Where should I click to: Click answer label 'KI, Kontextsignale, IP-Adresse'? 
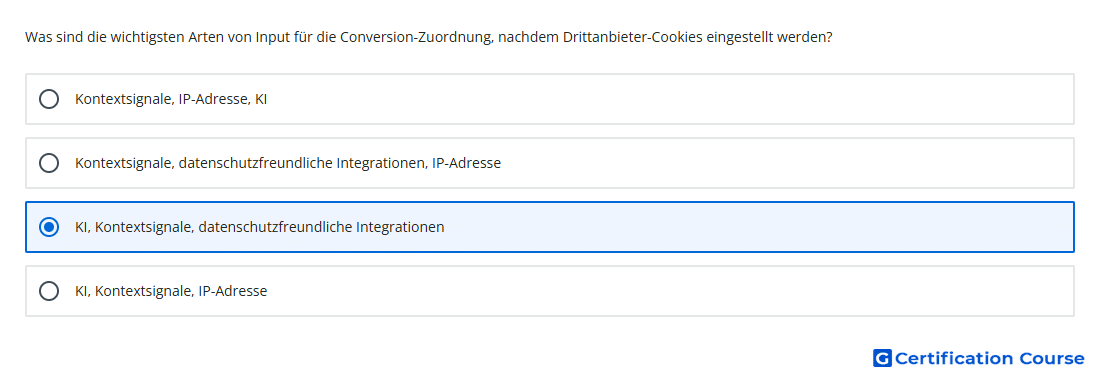click(x=171, y=291)
